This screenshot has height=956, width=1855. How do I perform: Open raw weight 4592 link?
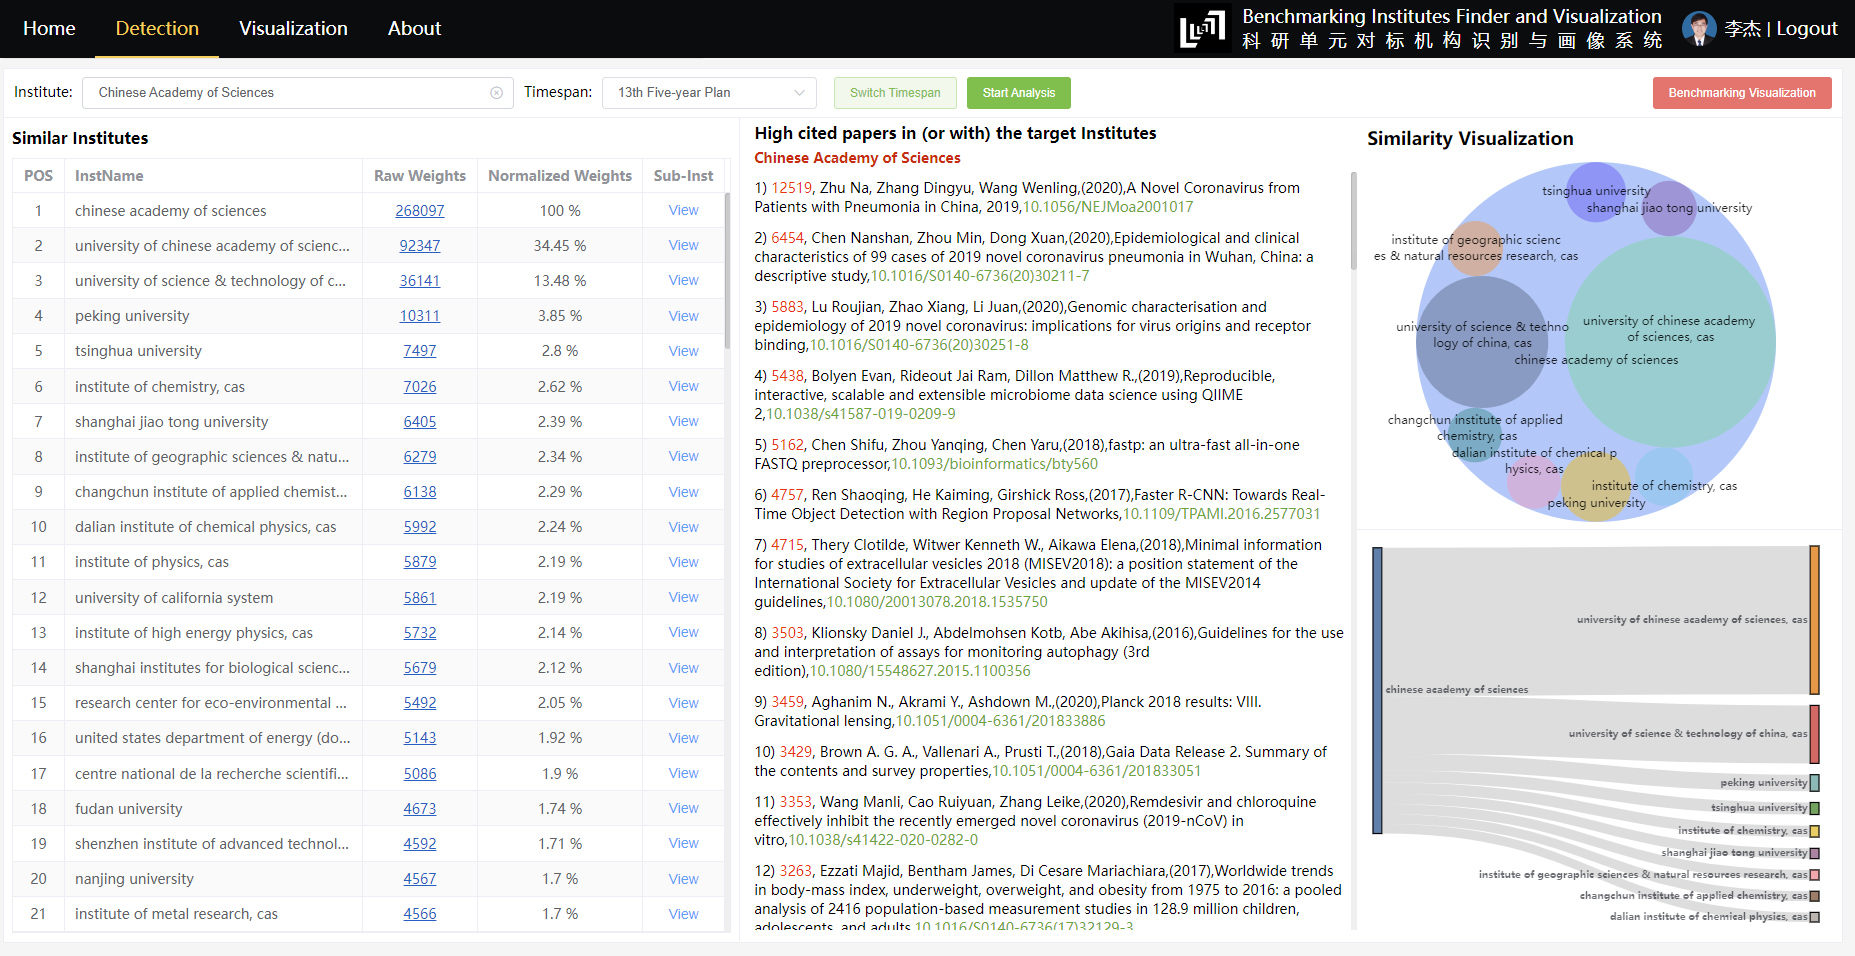420,844
